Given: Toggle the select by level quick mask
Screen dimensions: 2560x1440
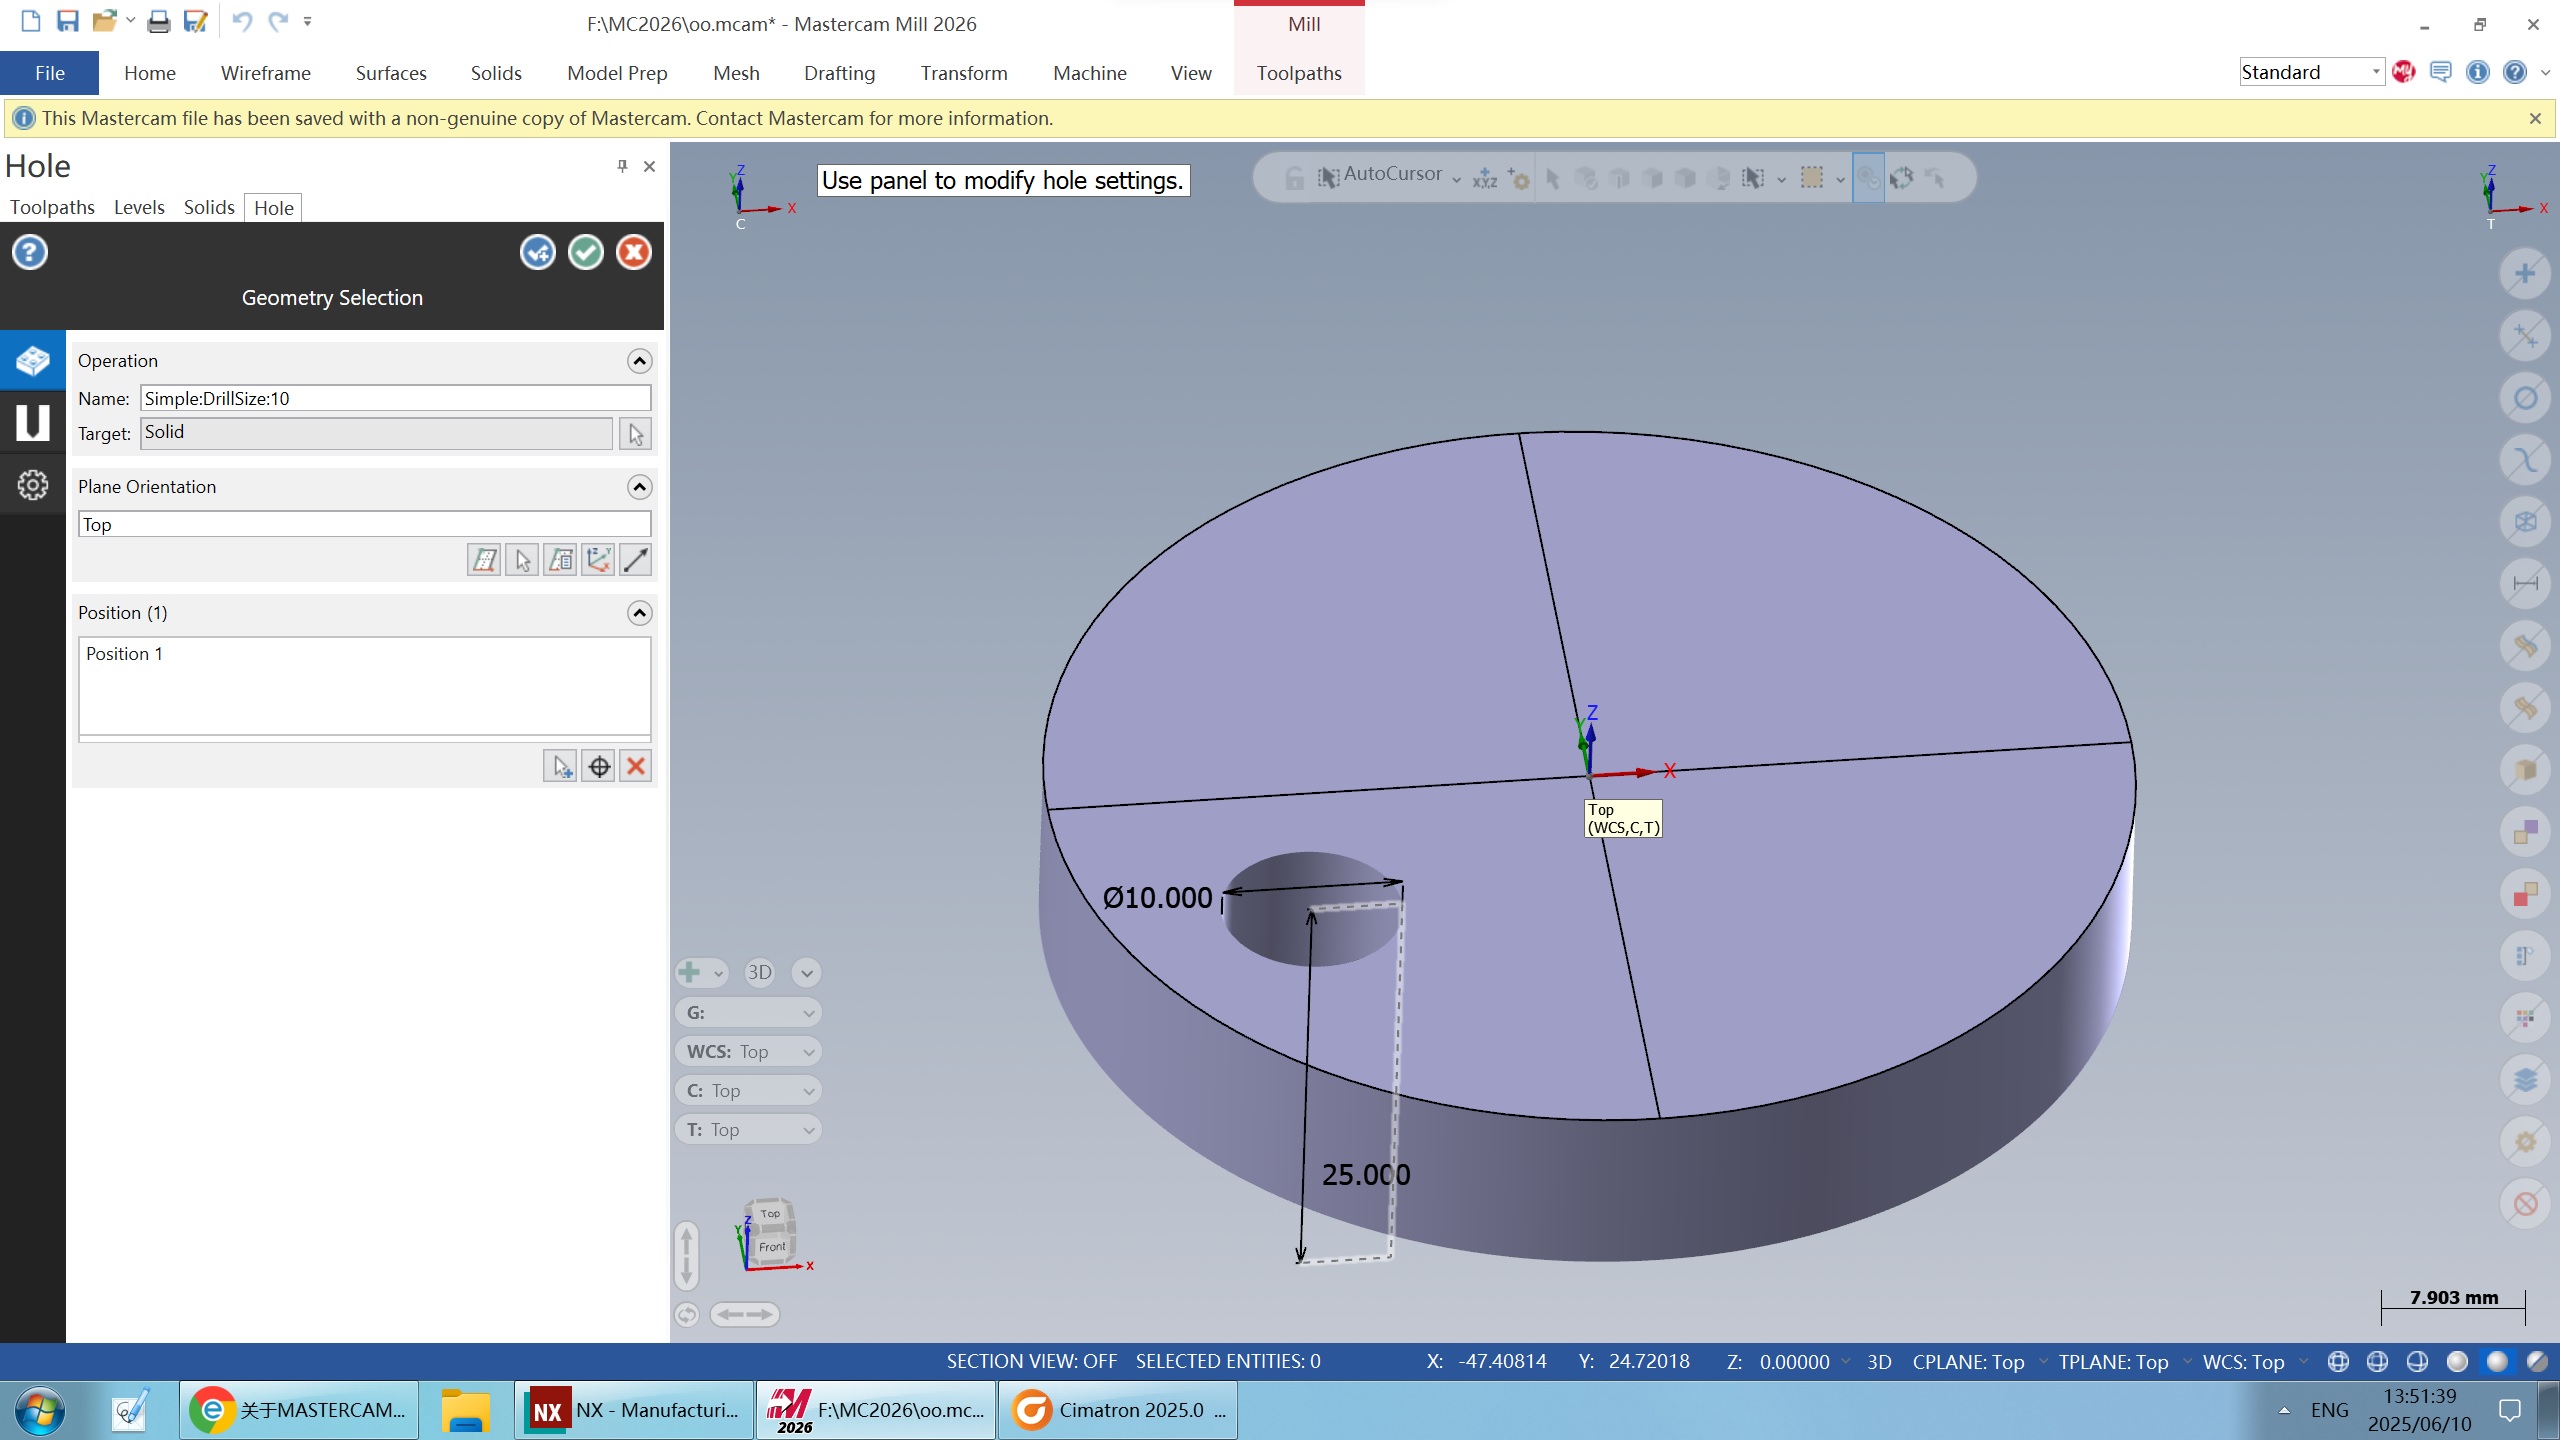Looking at the screenshot, I should point(2525,1080).
